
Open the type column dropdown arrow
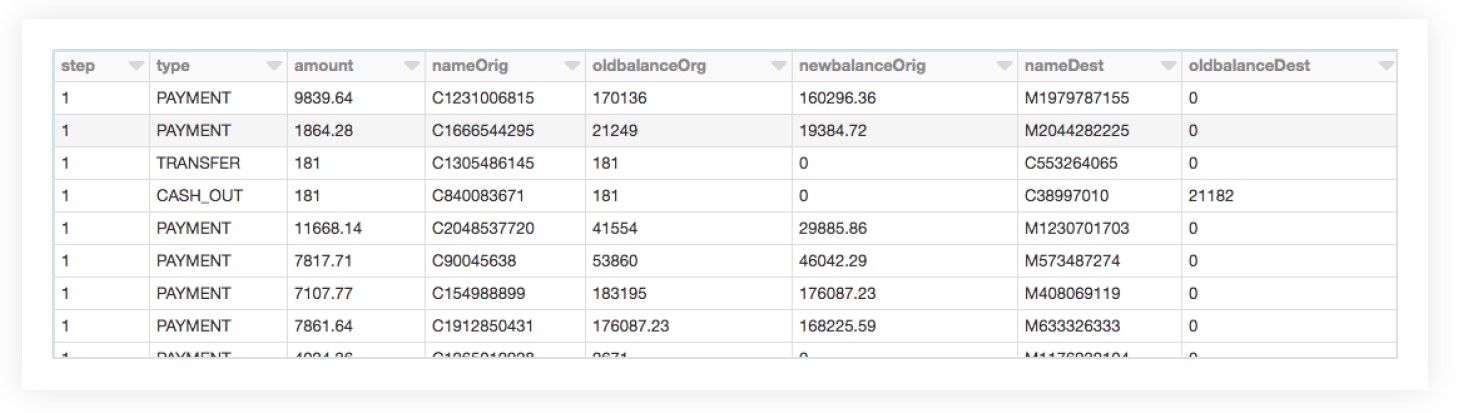[x=273, y=66]
